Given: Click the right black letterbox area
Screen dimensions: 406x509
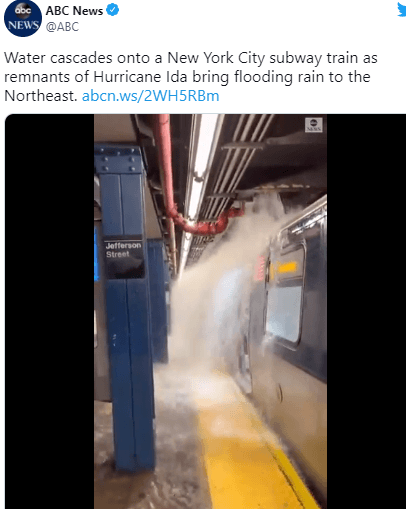Looking at the screenshot, I should (366, 311).
